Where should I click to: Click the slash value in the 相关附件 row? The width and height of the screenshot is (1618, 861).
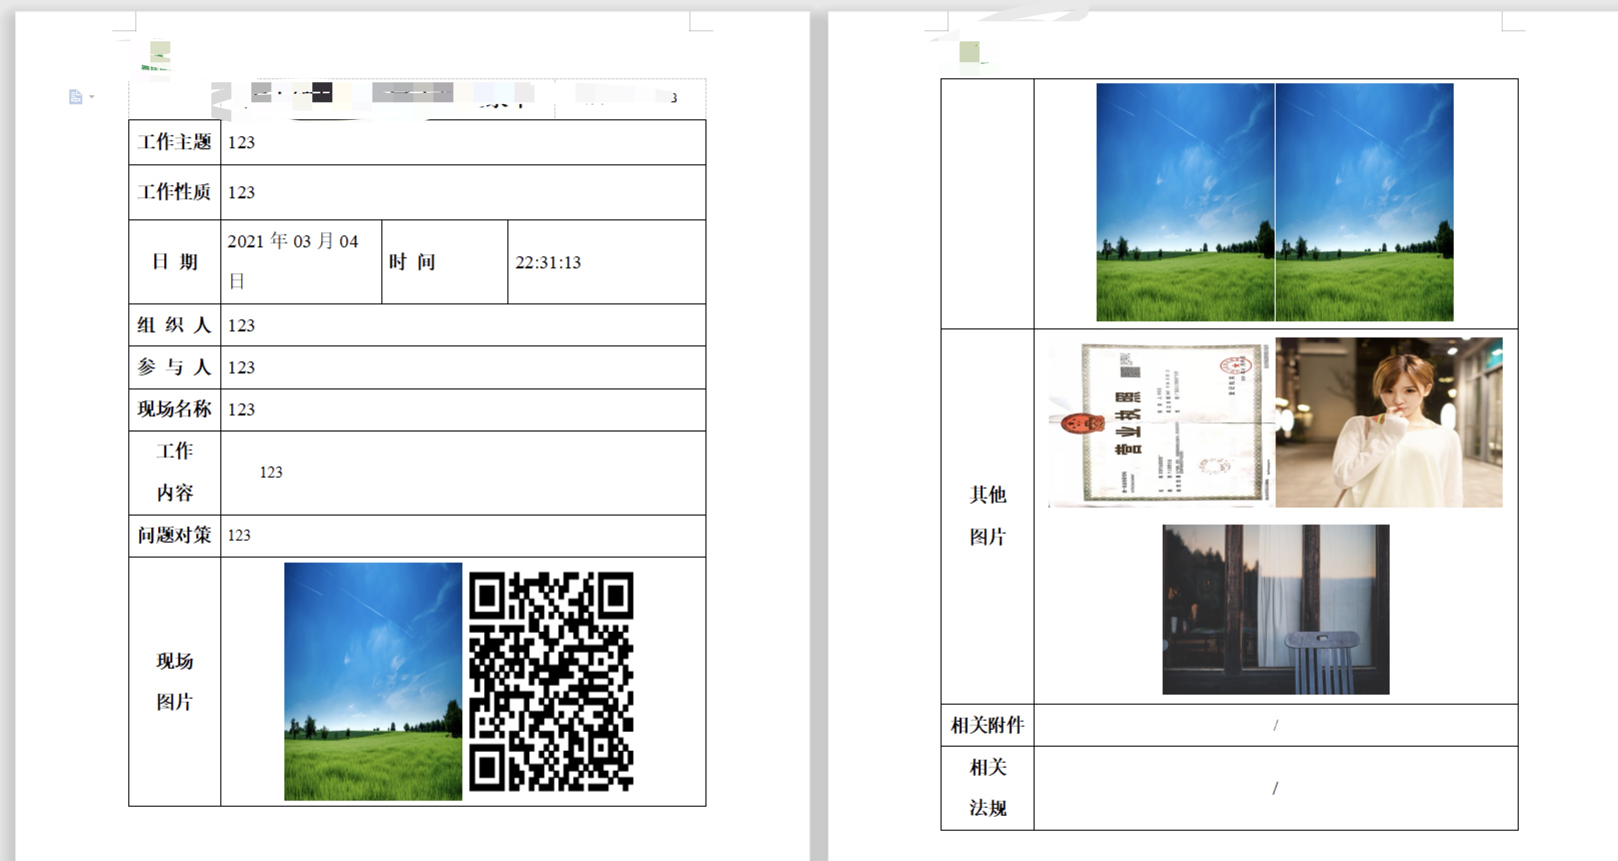1275,725
